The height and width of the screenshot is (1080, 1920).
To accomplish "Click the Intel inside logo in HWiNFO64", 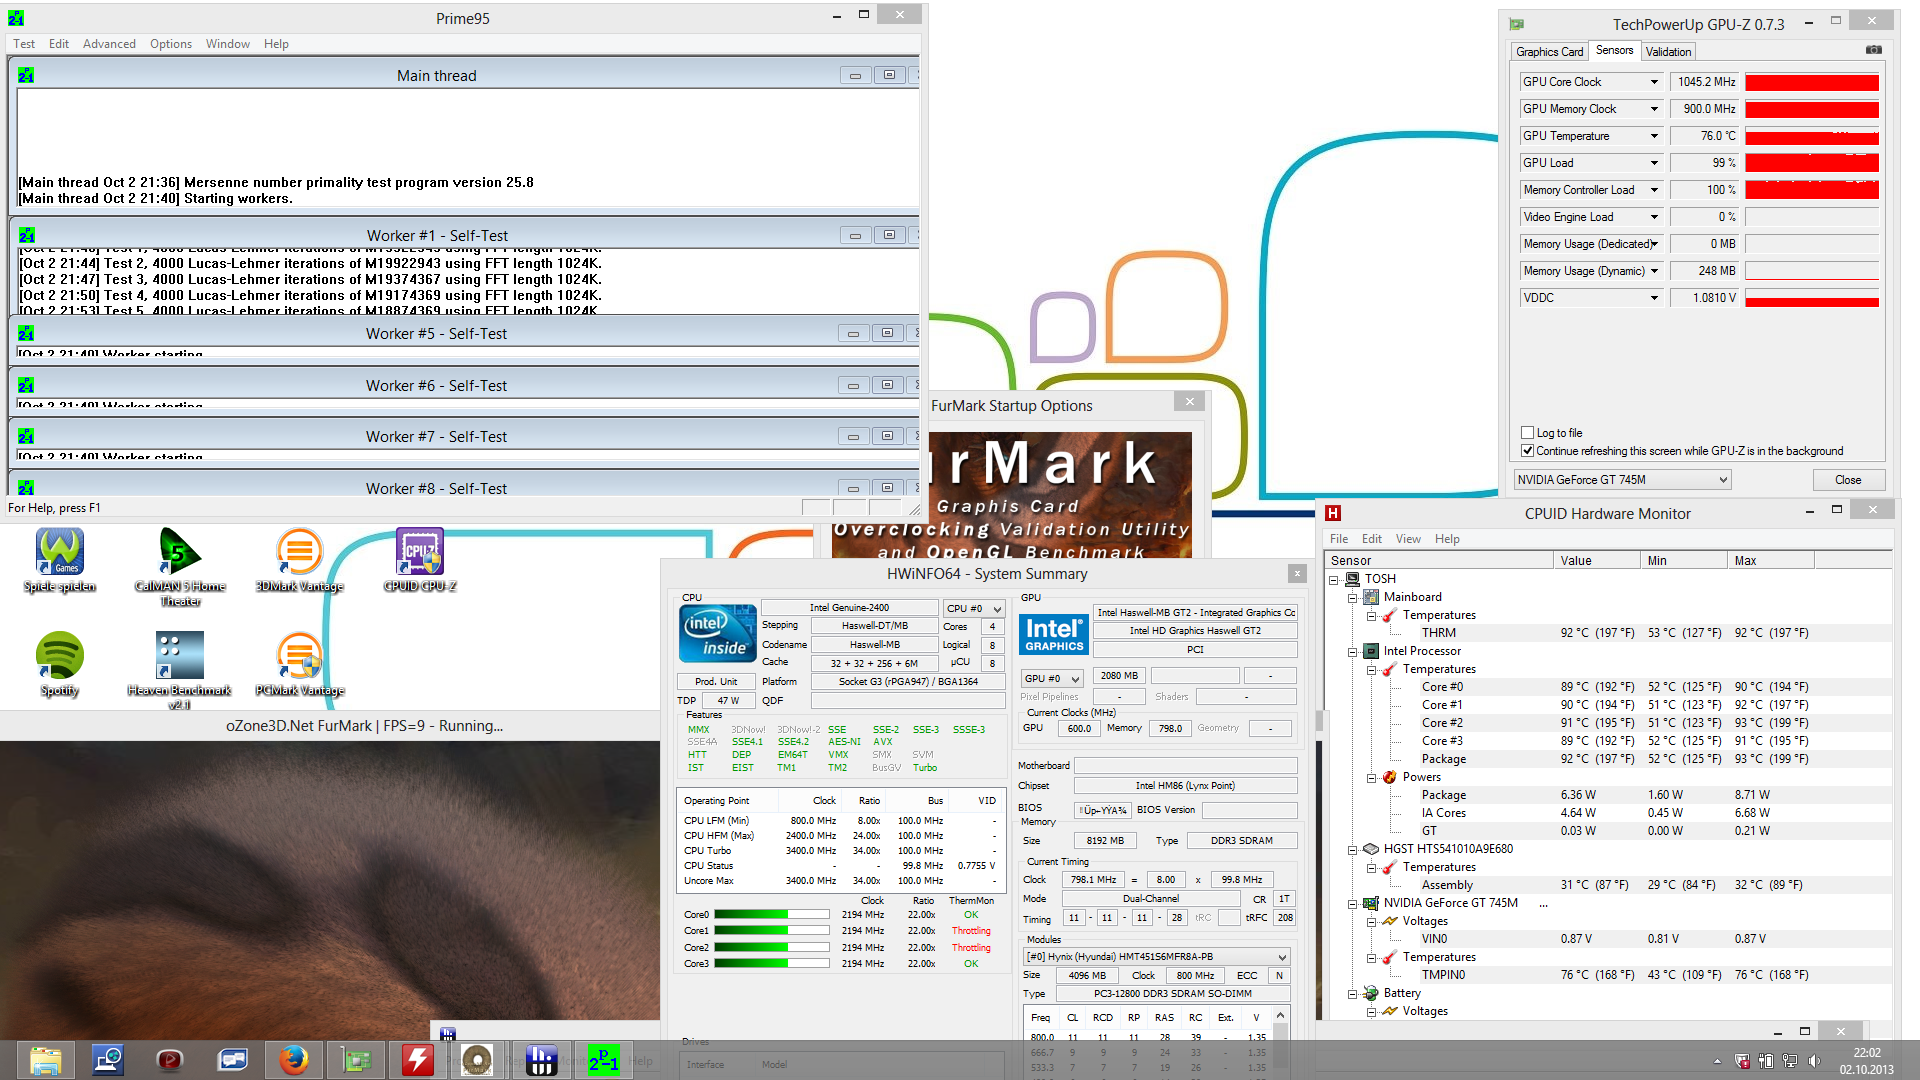I will (x=717, y=634).
